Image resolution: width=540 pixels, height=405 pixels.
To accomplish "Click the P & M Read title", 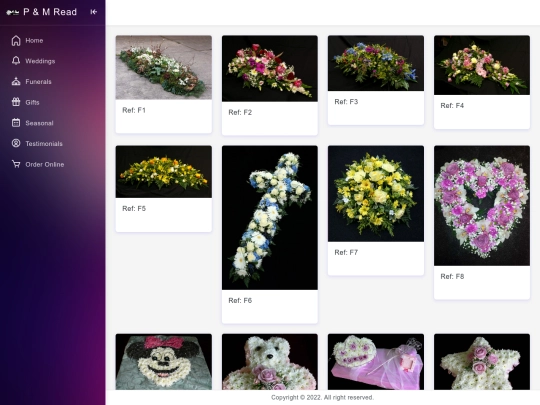I will [x=50, y=12].
